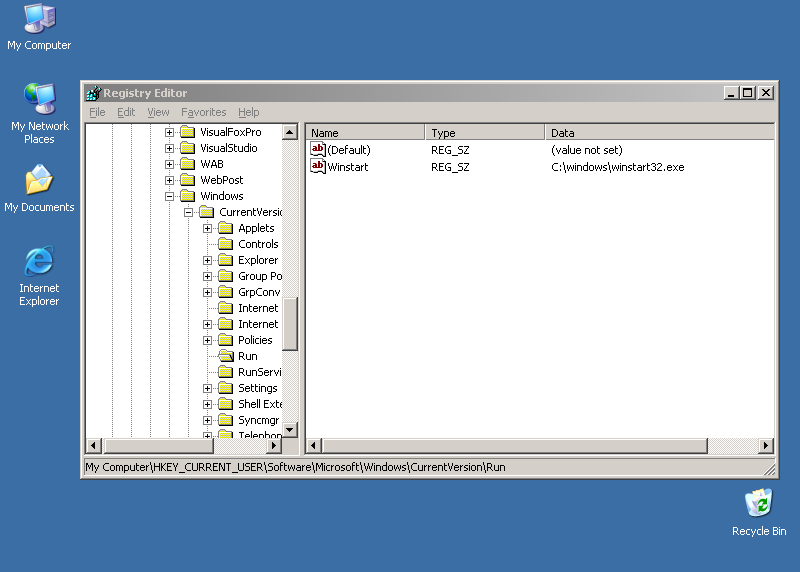Open the Favorites menu
This screenshot has width=800, height=572.
coord(204,112)
